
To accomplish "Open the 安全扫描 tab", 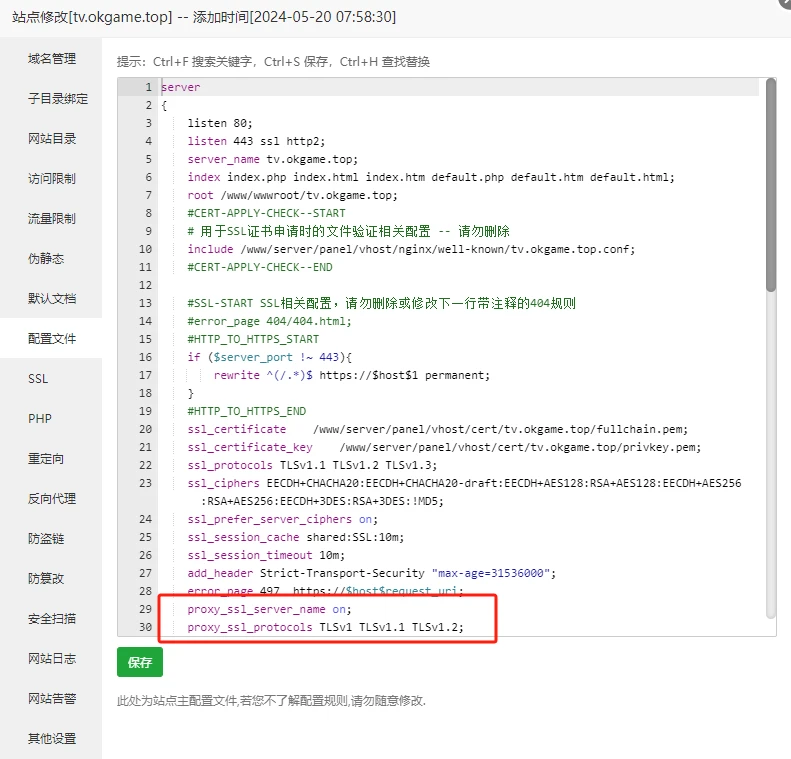I will pos(51,619).
